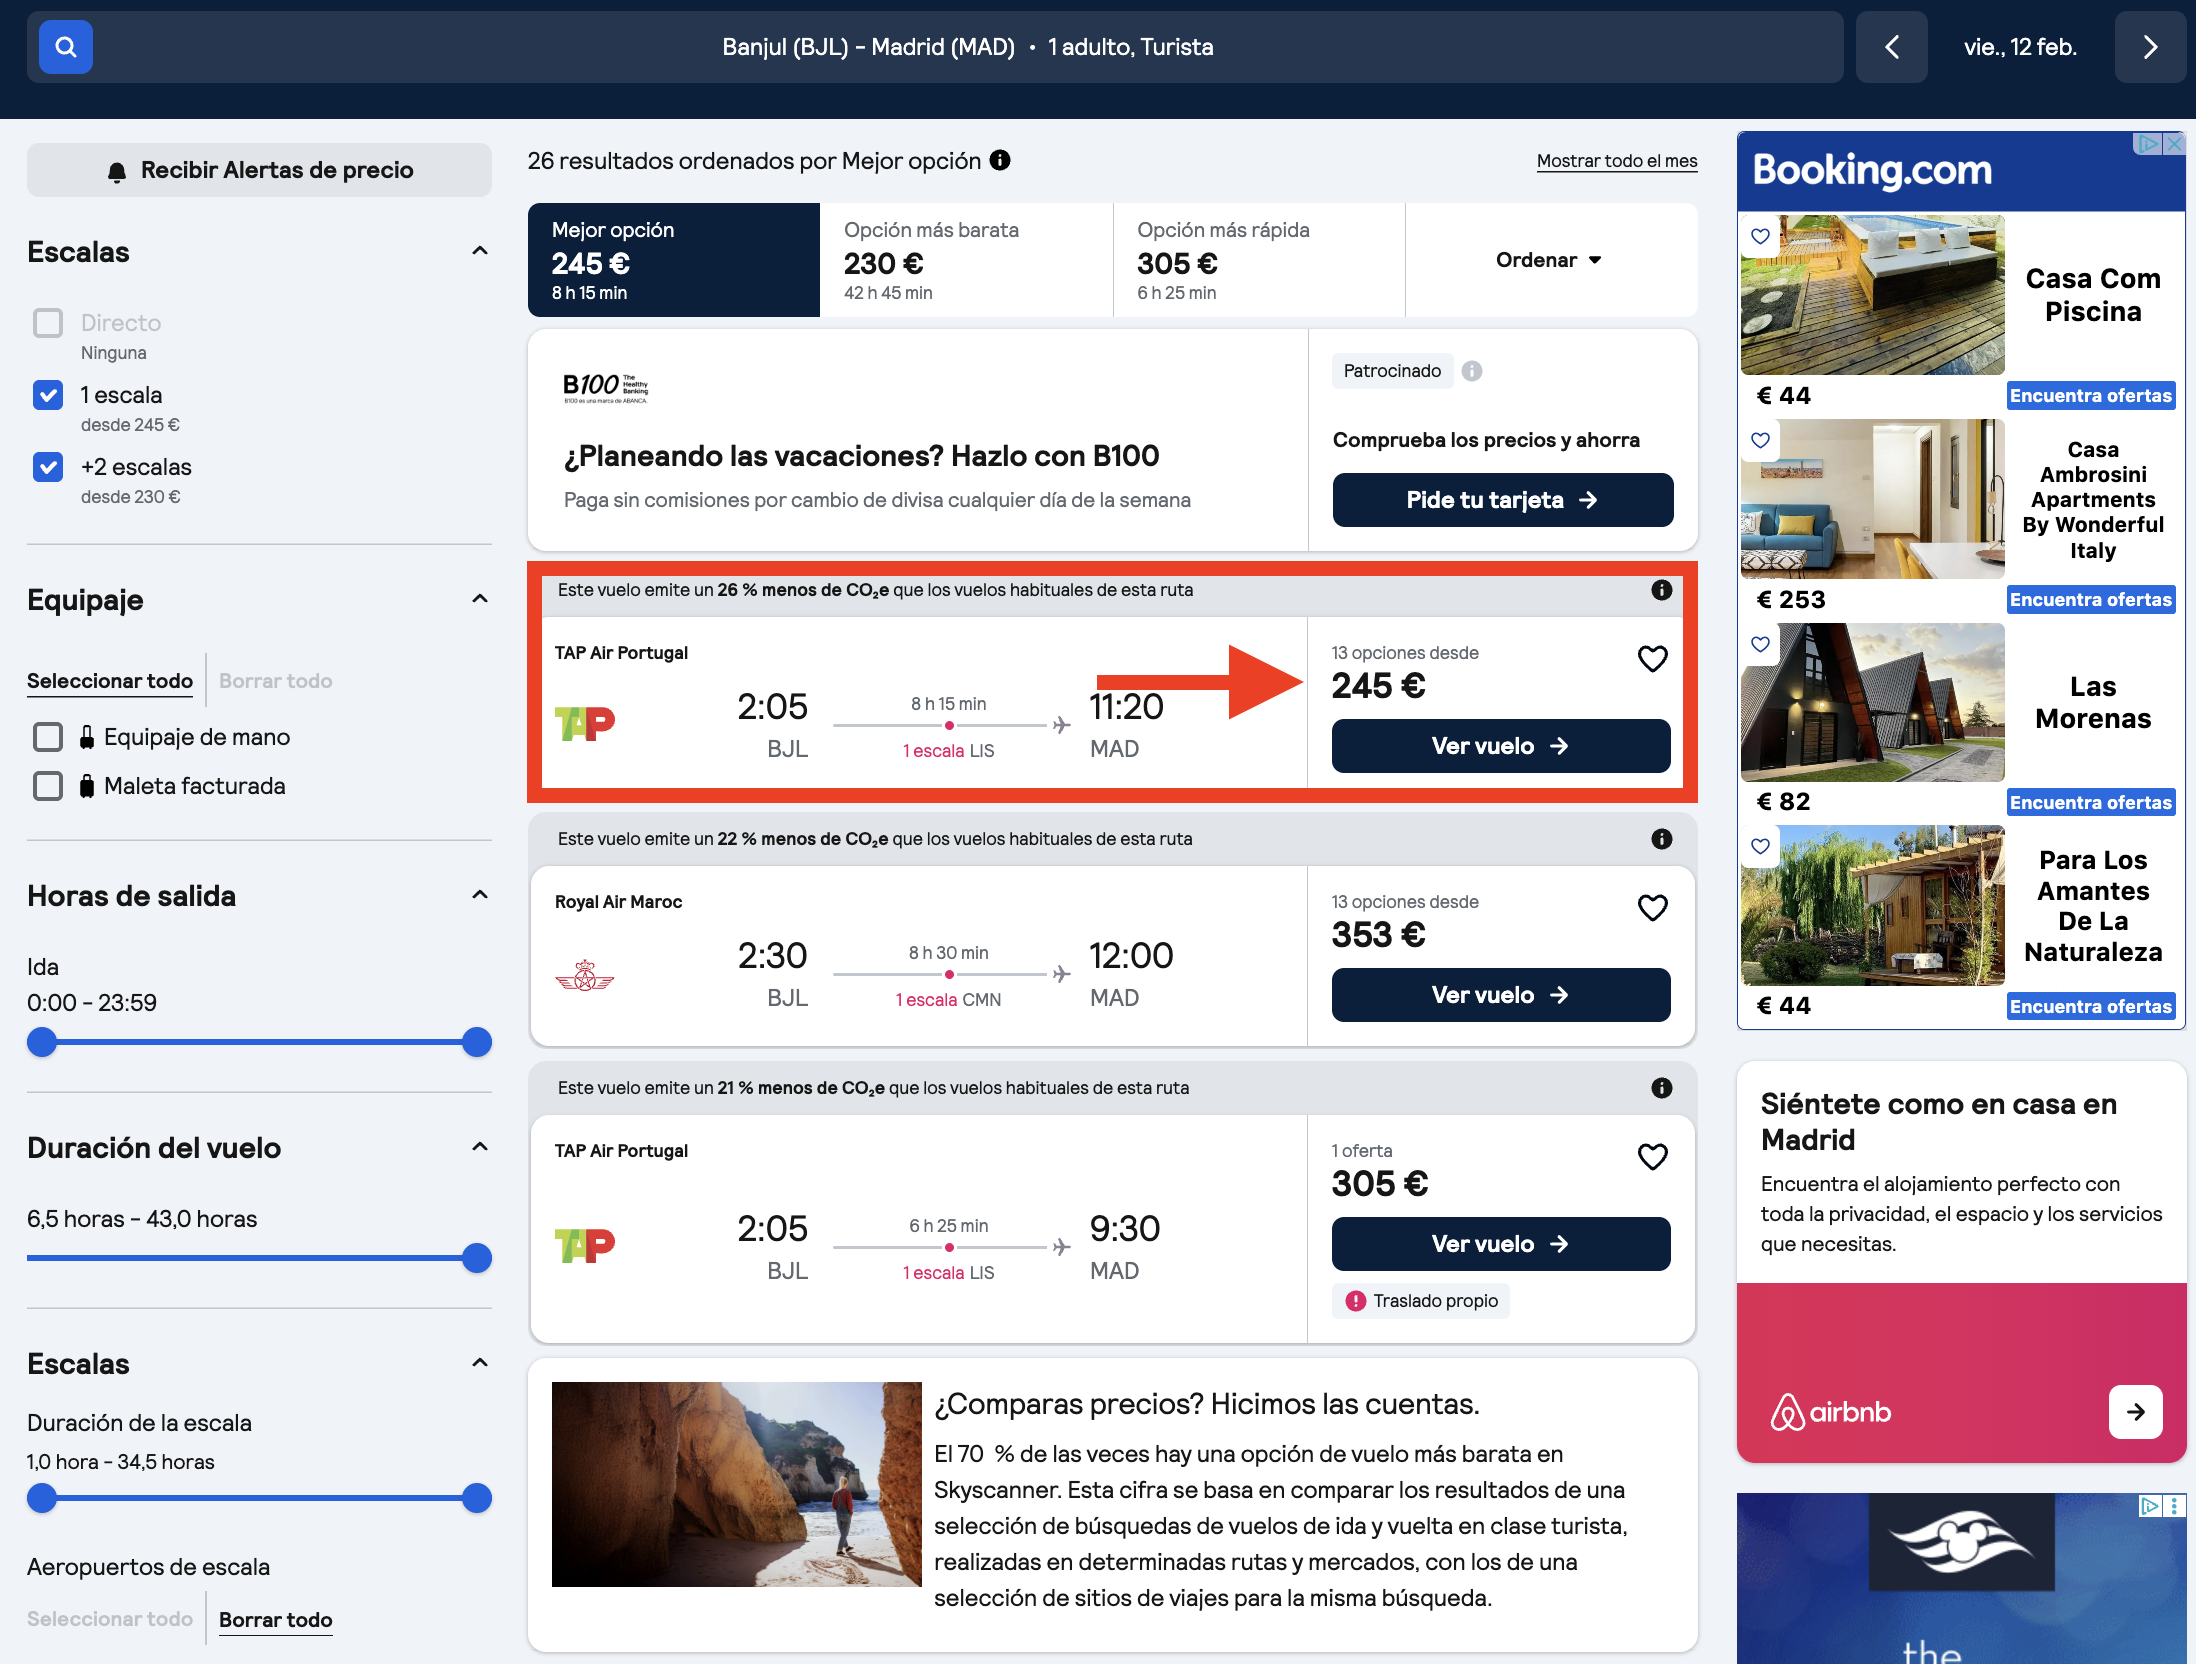
Task: Collapse the Equipaje filter section
Action: (480, 599)
